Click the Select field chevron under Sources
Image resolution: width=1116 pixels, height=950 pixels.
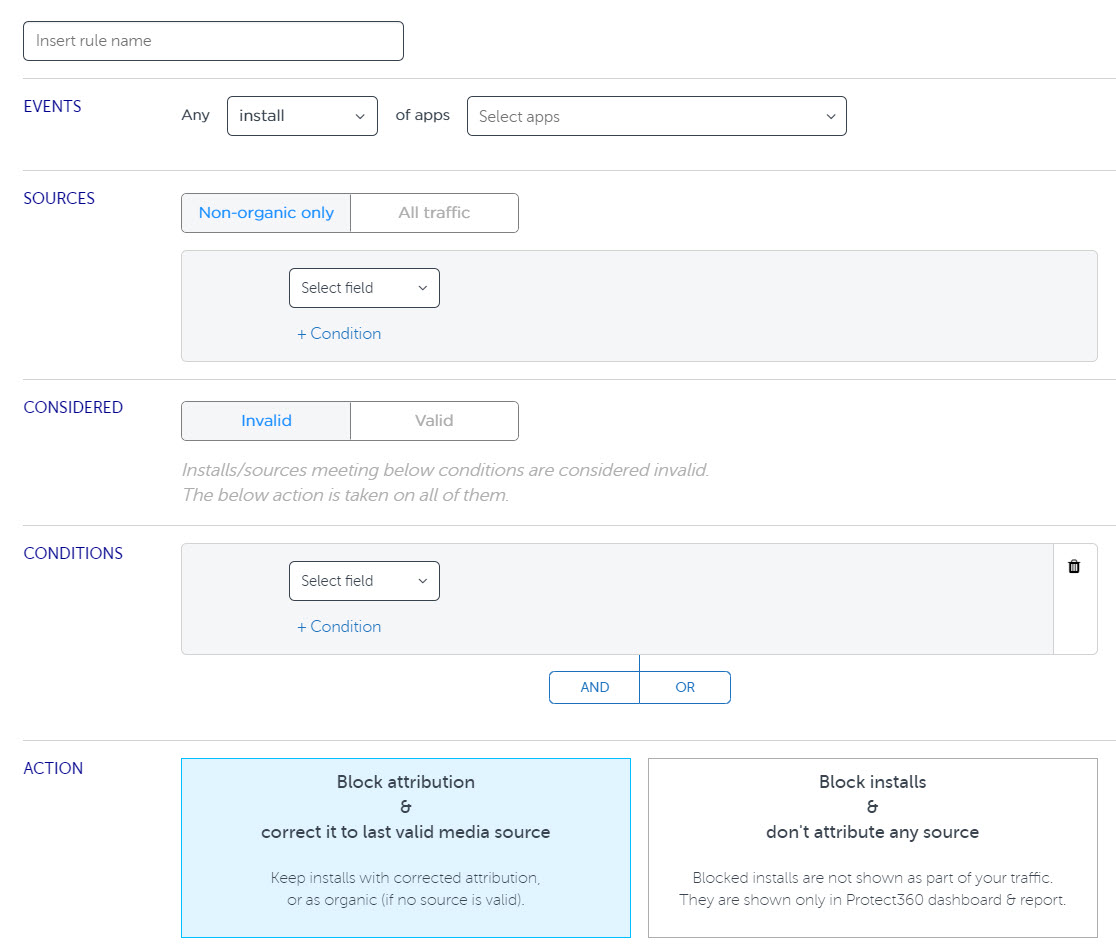[x=422, y=288]
